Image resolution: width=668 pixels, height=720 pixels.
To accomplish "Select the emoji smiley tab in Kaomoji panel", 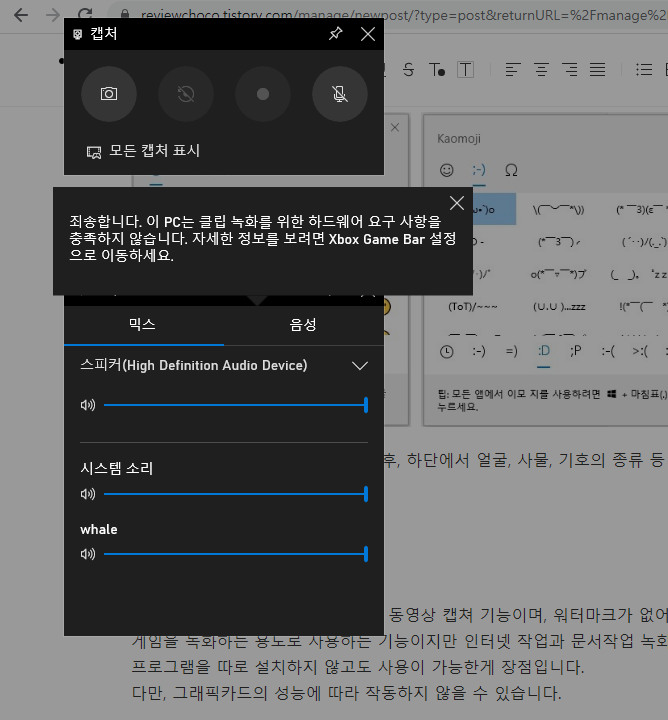I will [x=447, y=170].
